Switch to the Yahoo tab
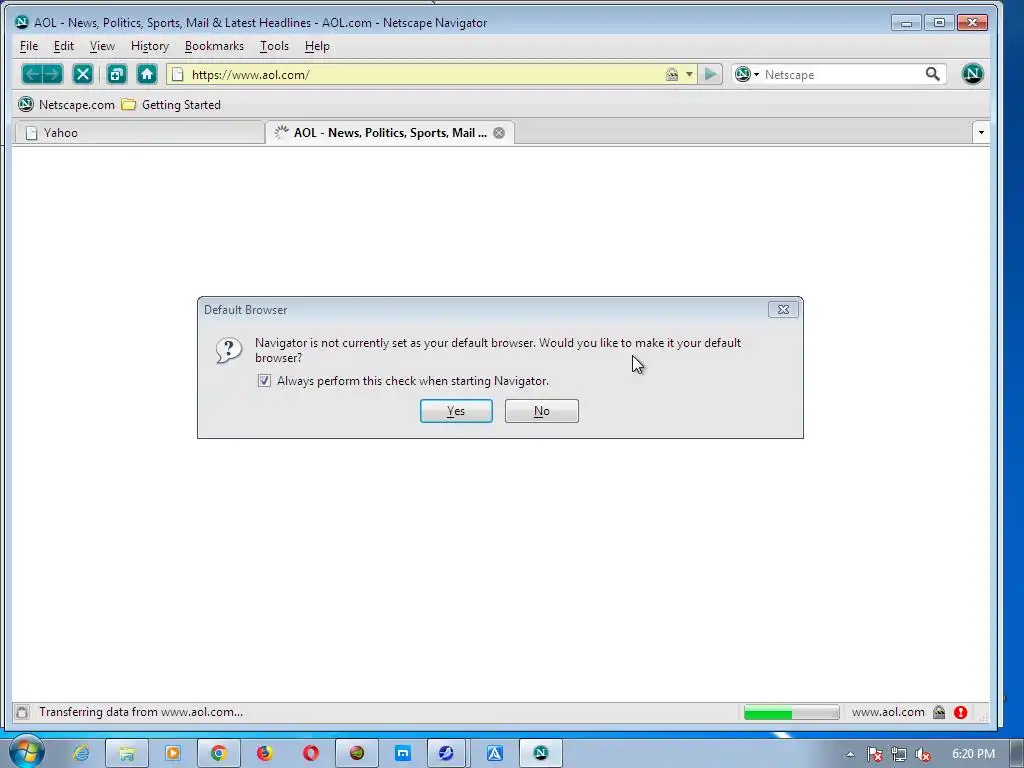This screenshot has height=768, width=1024. click(139, 133)
